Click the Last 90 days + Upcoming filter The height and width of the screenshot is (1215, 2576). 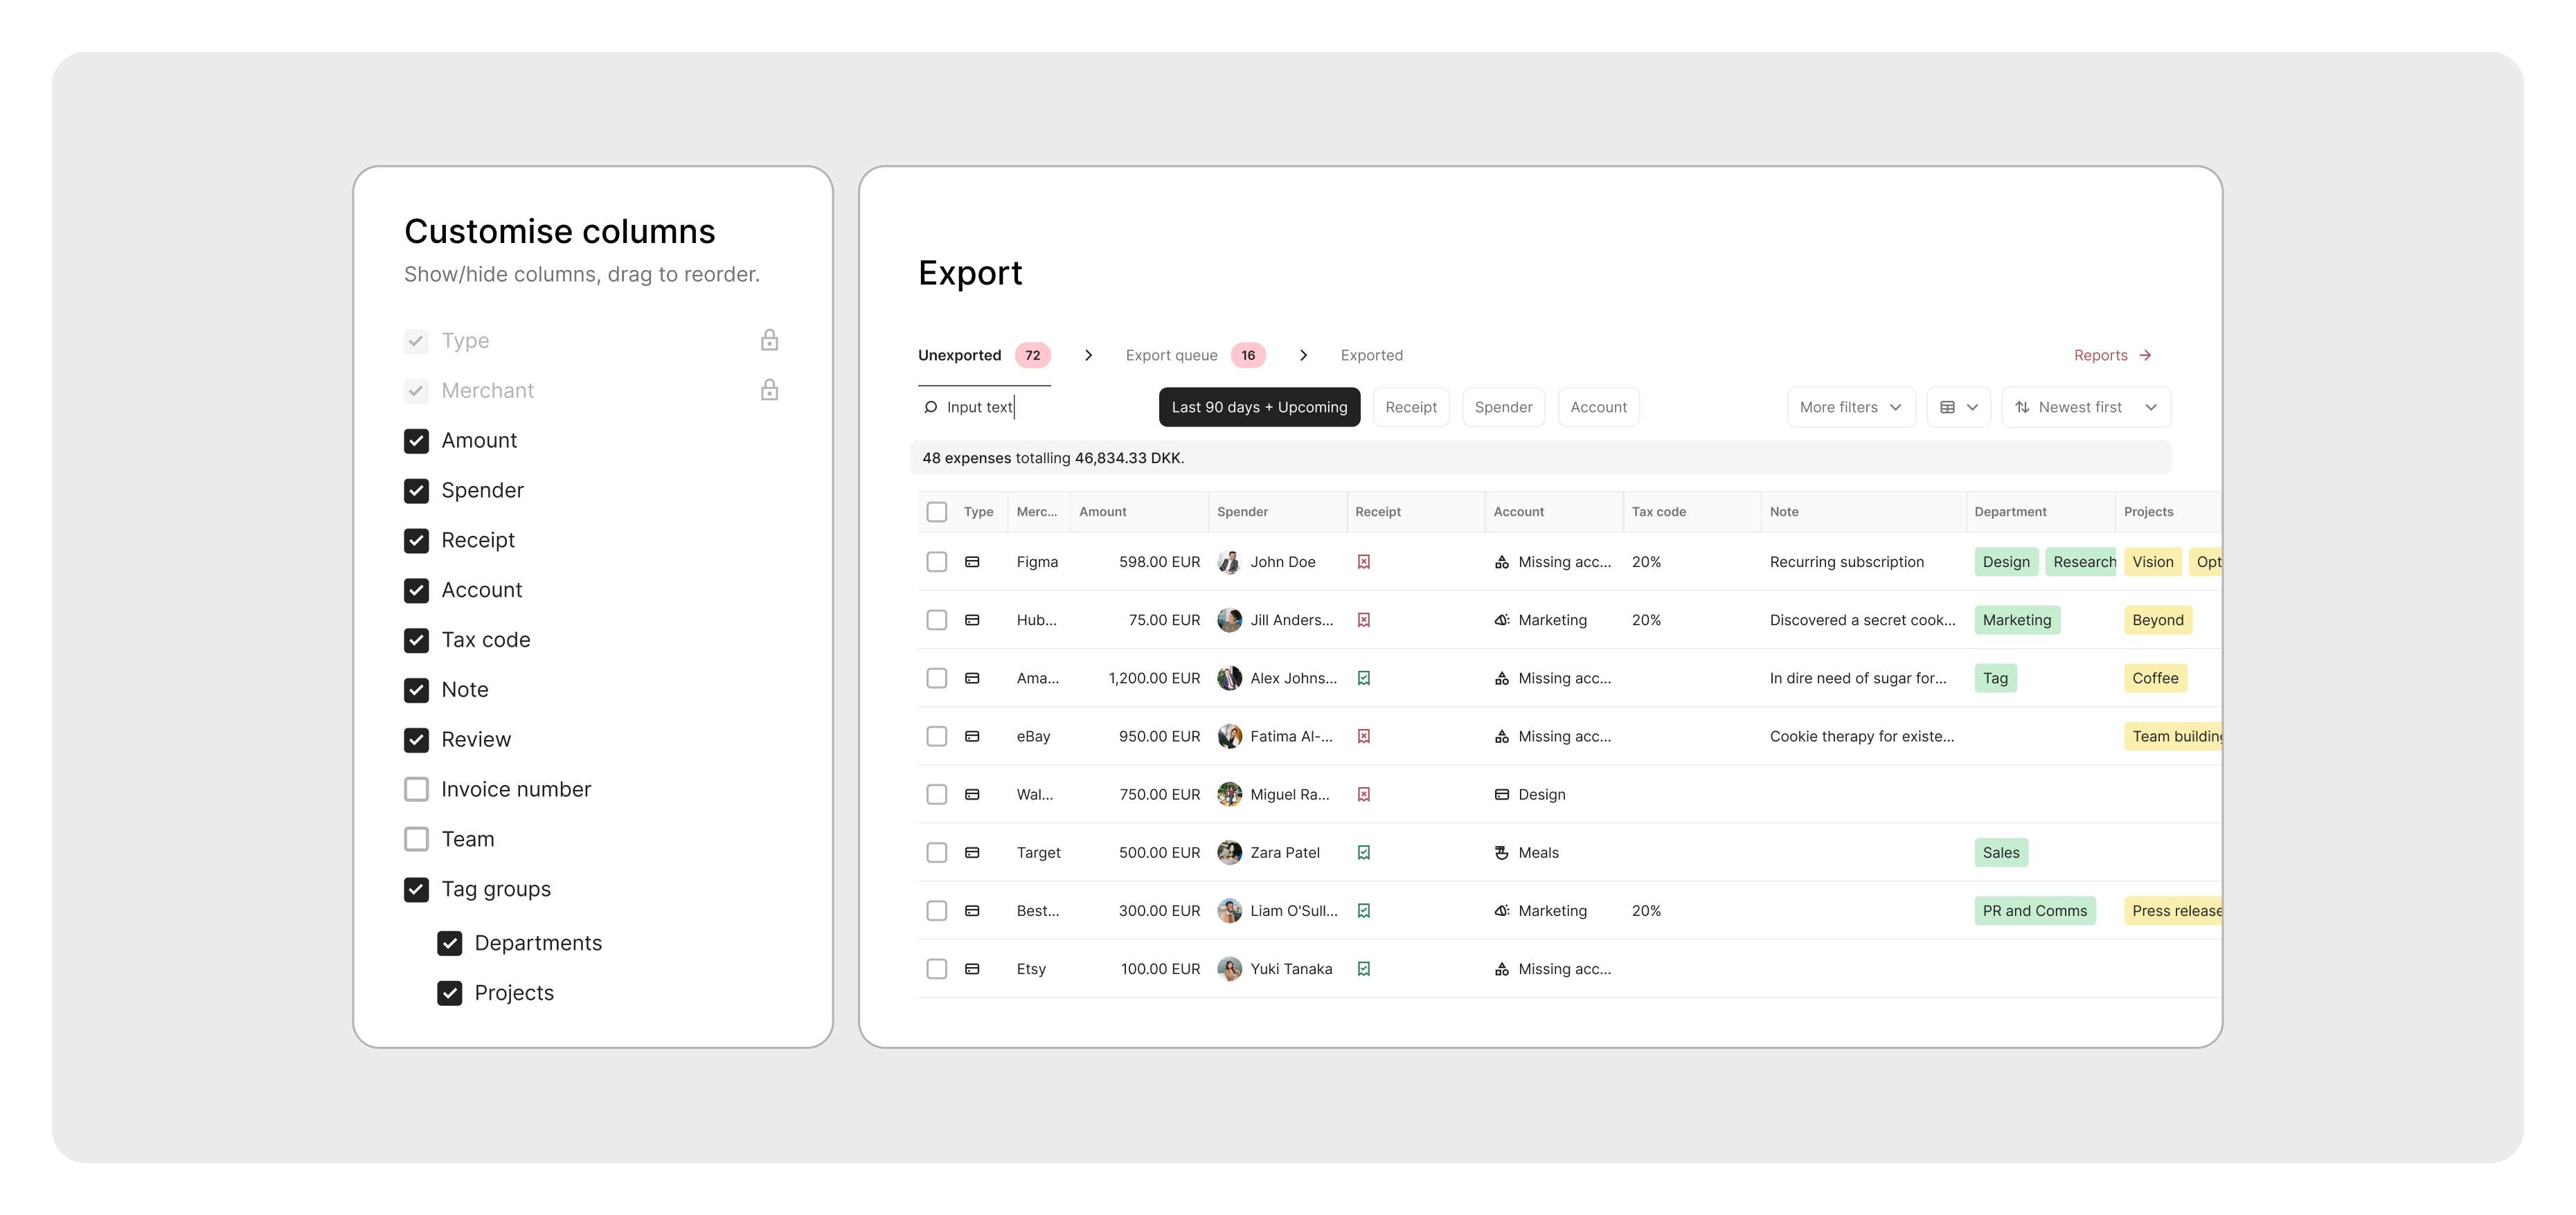click(x=1259, y=407)
